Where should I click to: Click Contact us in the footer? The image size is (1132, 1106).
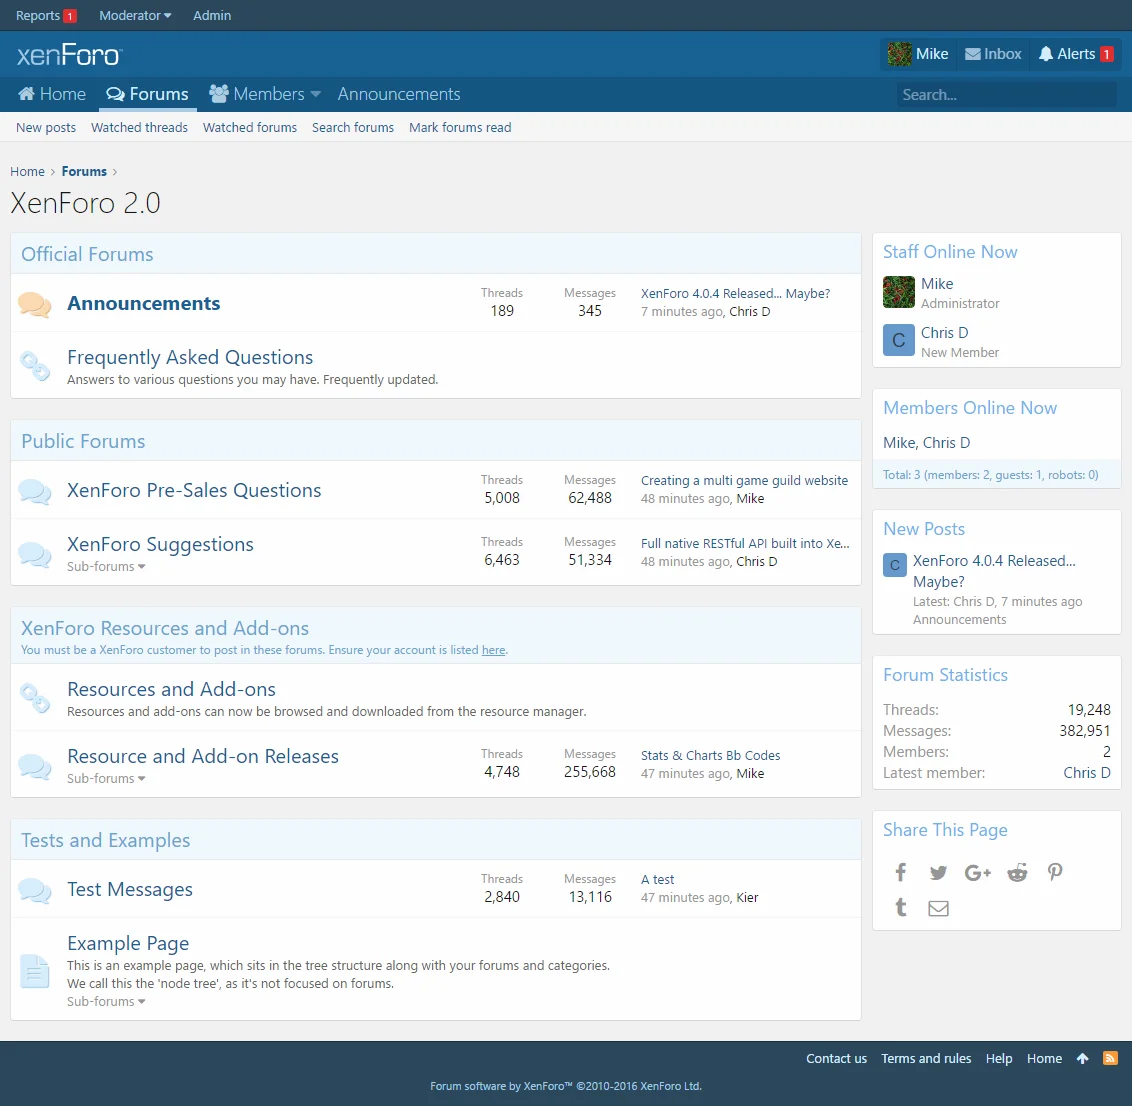click(837, 1059)
